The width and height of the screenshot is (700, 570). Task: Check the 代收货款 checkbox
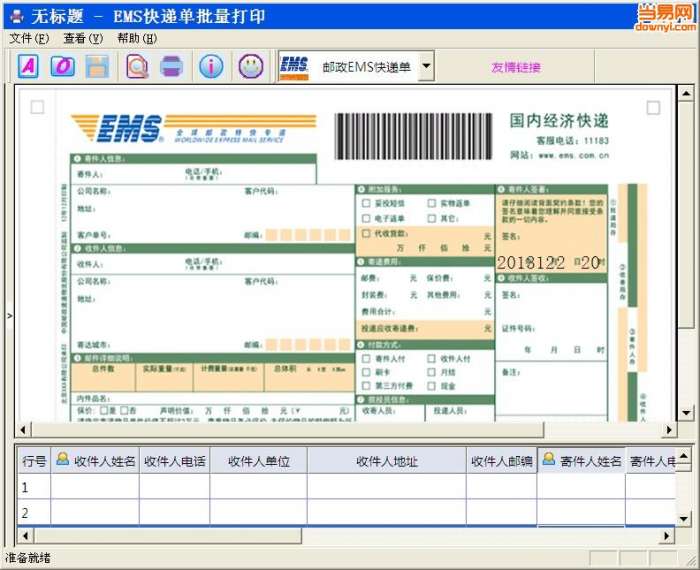[x=366, y=233]
